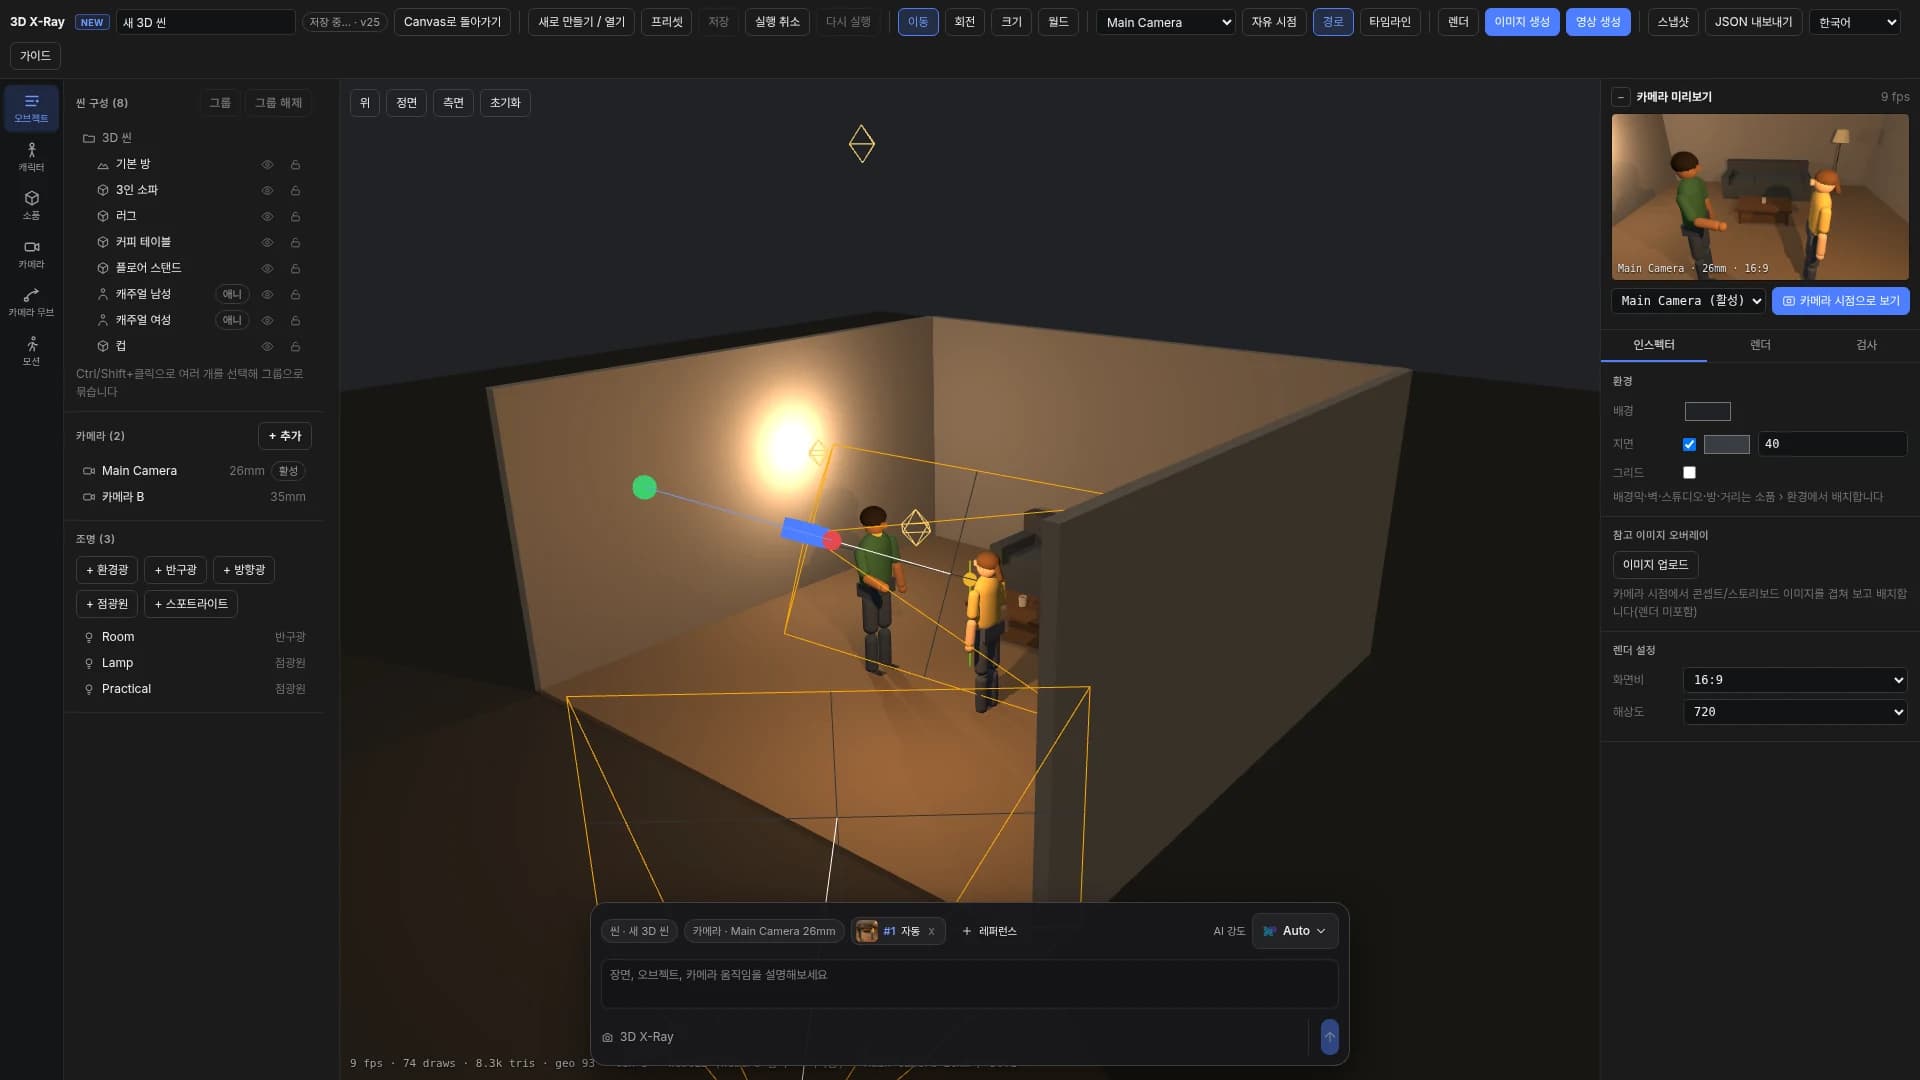1920x1080 pixels.
Task: Open the 한국어 language dropdown
Action: pyautogui.click(x=1855, y=22)
